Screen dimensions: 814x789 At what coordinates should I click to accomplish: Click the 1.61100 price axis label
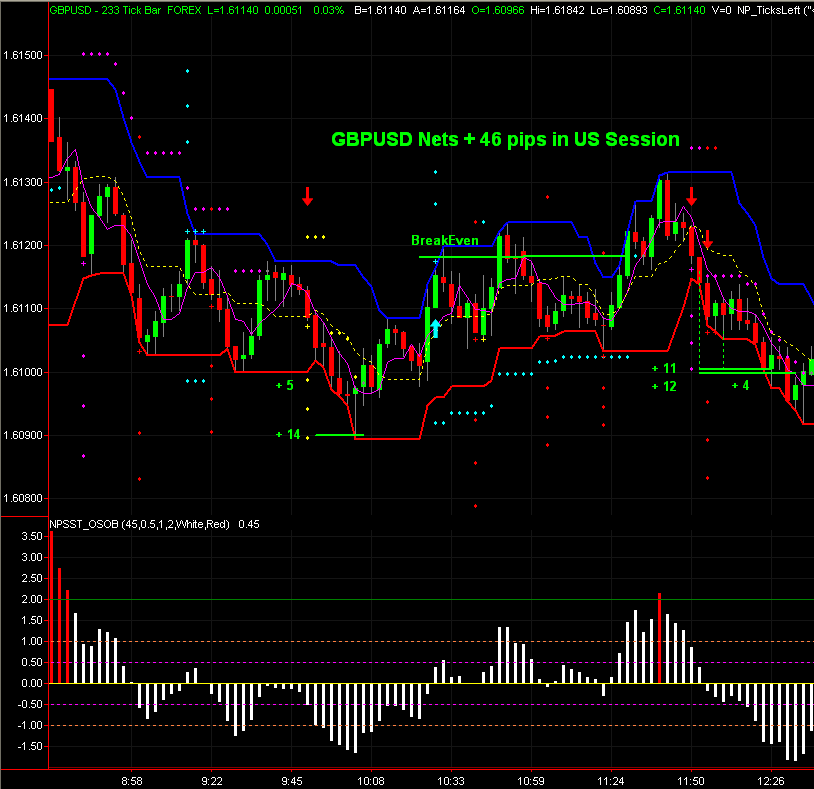point(23,308)
